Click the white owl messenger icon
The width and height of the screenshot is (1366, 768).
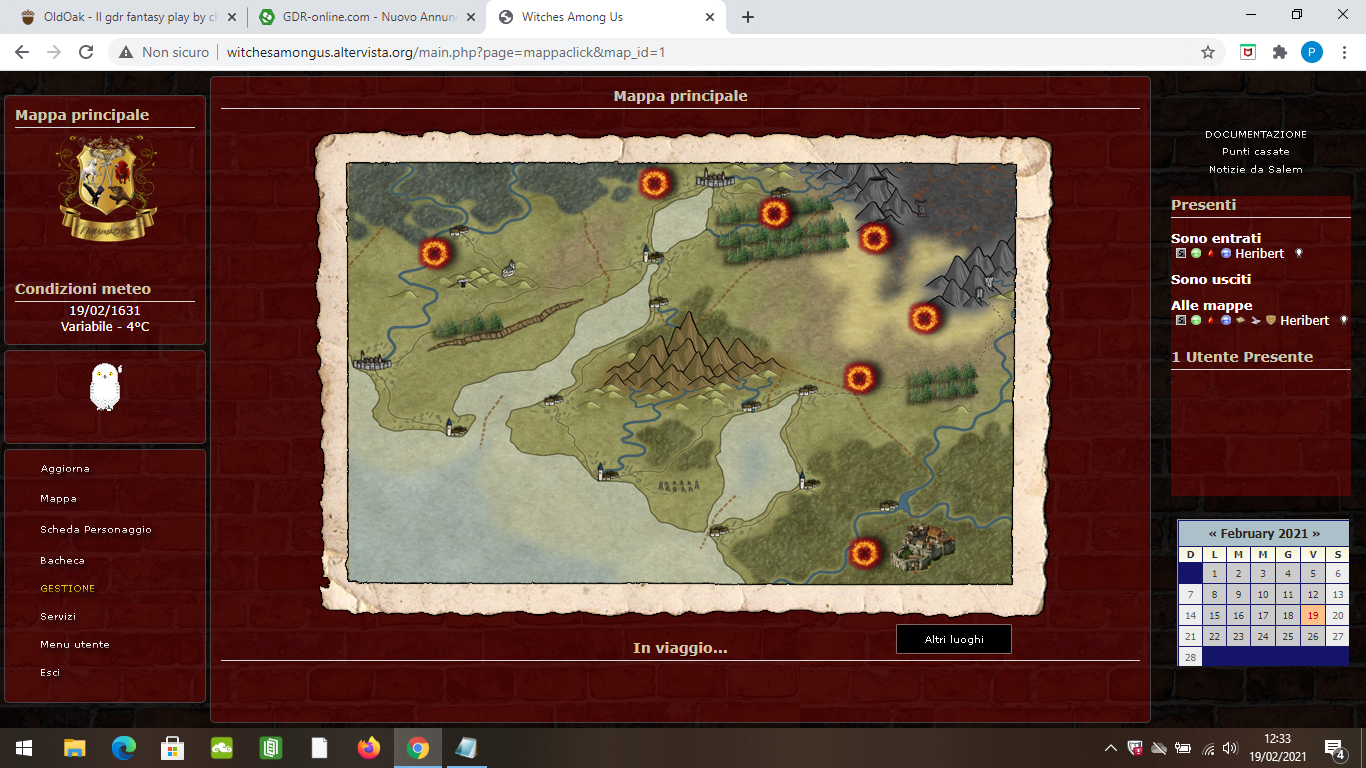coord(104,387)
